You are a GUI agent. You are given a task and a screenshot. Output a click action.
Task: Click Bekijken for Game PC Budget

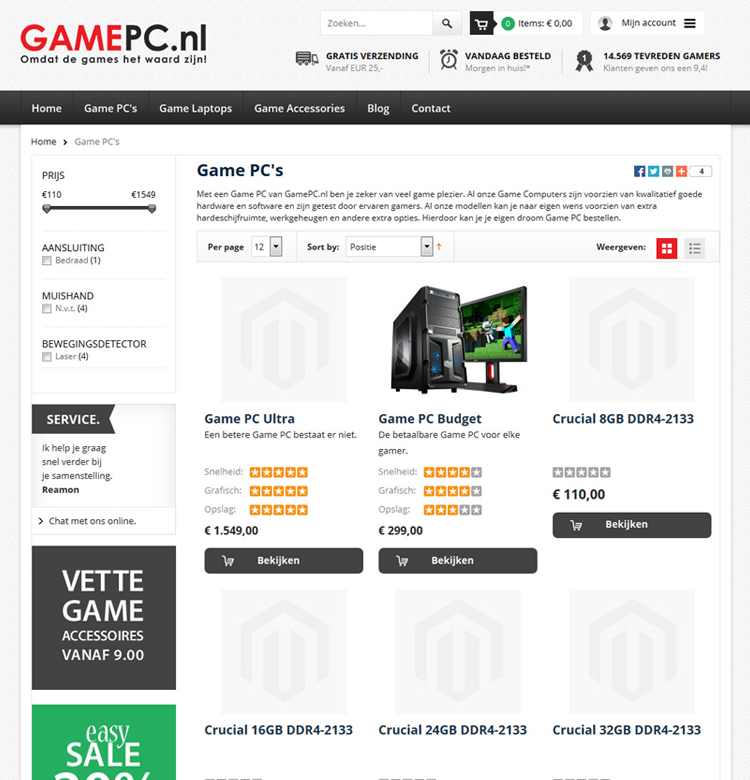tap(458, 561)
